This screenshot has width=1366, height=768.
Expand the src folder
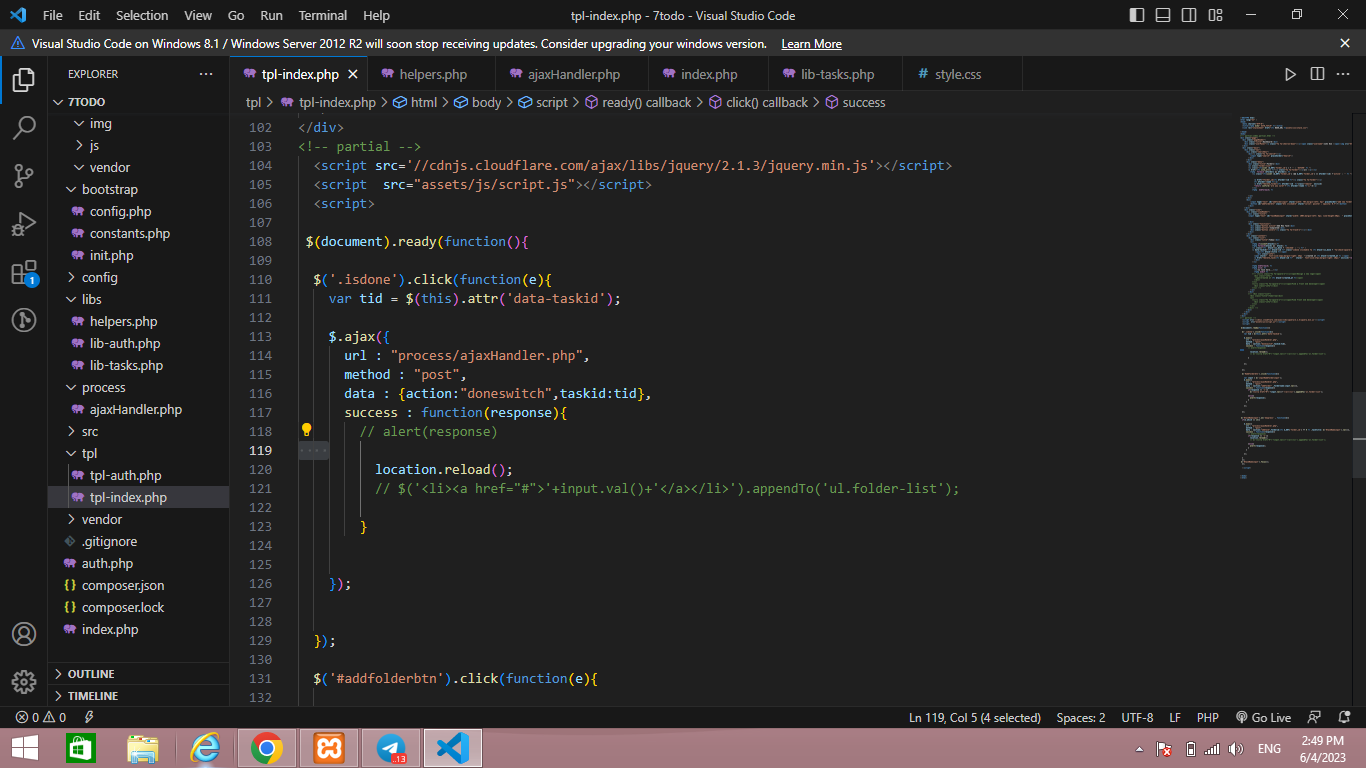pos(139,432)
